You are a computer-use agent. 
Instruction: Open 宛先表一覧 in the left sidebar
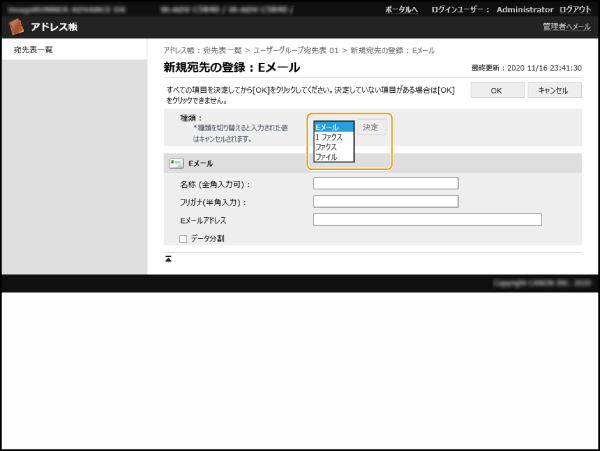pyautogui.click(x=33, y=48)
